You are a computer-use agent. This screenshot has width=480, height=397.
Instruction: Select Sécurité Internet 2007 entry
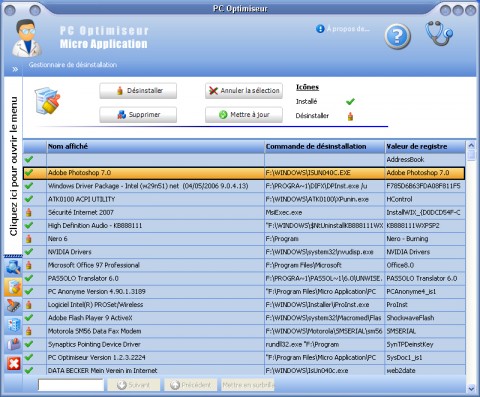pos(244,212)
